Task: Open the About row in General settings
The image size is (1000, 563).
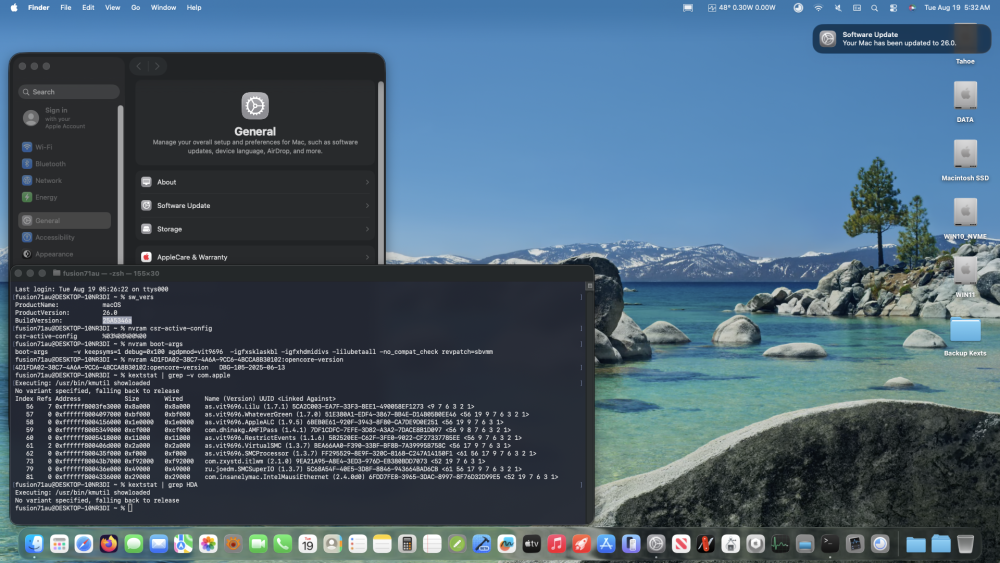Action: [255, 182]
